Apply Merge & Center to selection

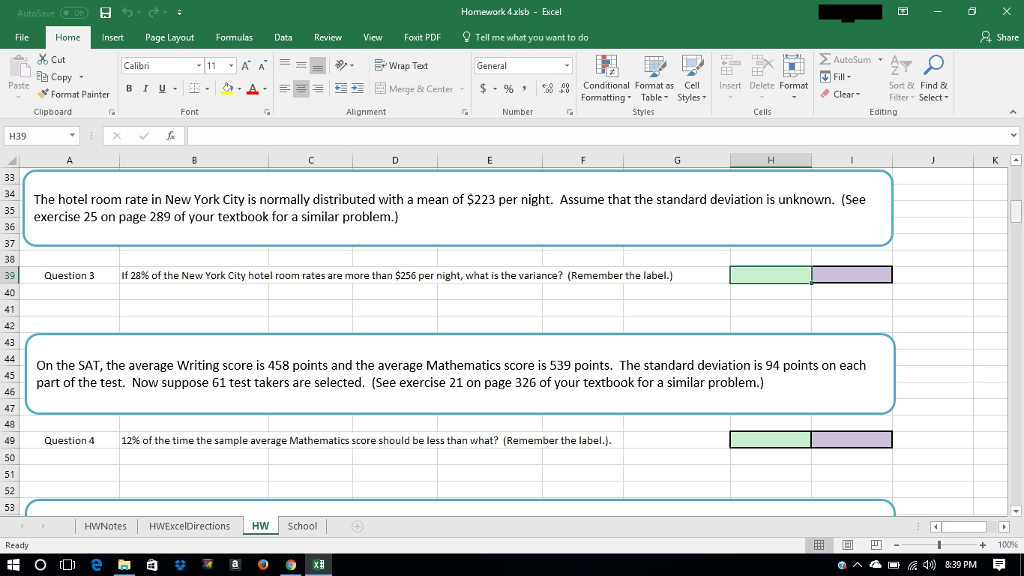418,90
